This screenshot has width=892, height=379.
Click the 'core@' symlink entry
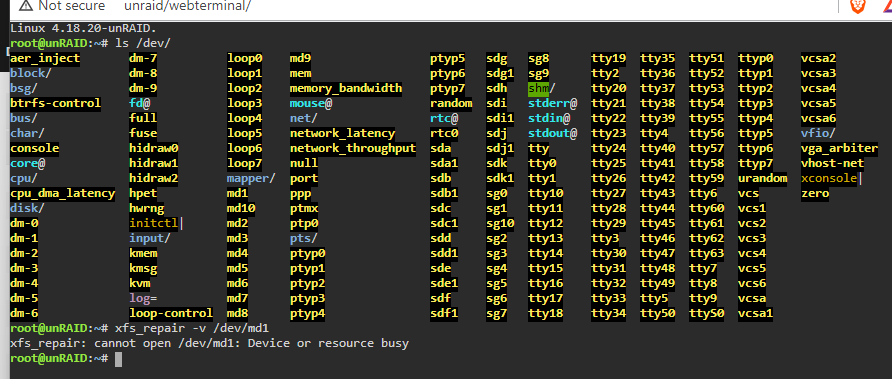[x=27, y=163]
